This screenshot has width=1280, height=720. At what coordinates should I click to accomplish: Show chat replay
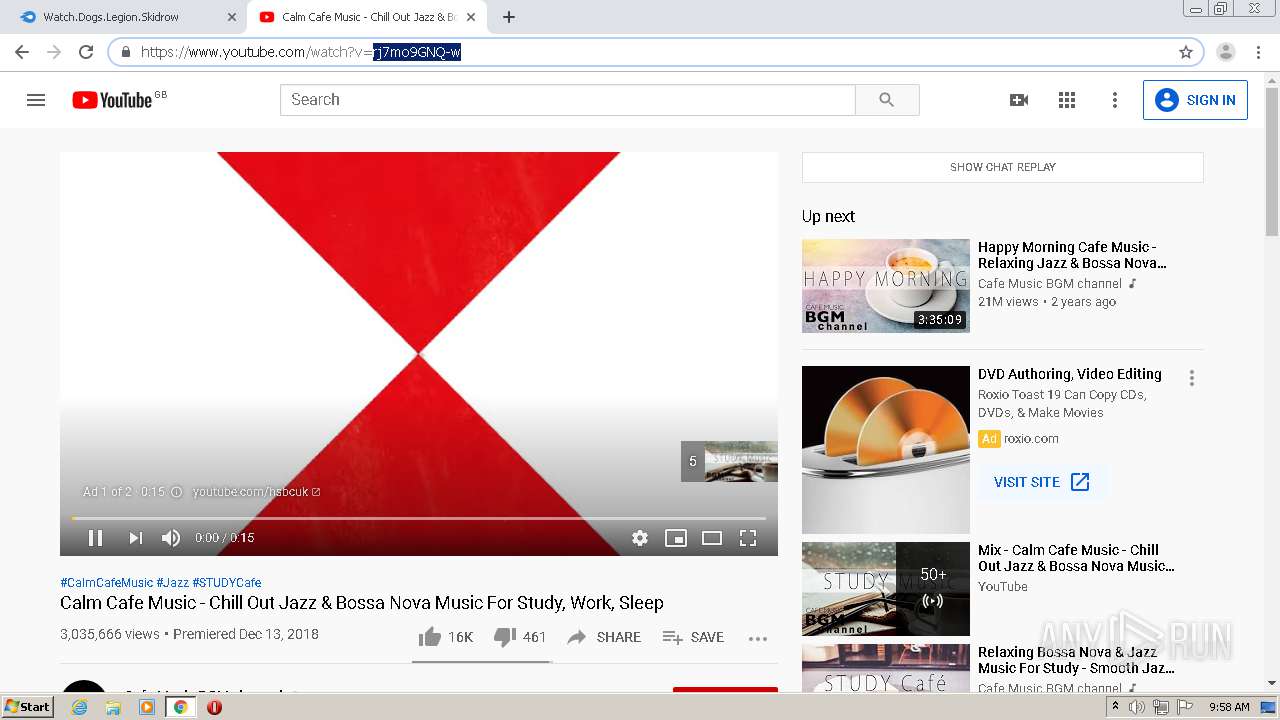[1003, 167]
